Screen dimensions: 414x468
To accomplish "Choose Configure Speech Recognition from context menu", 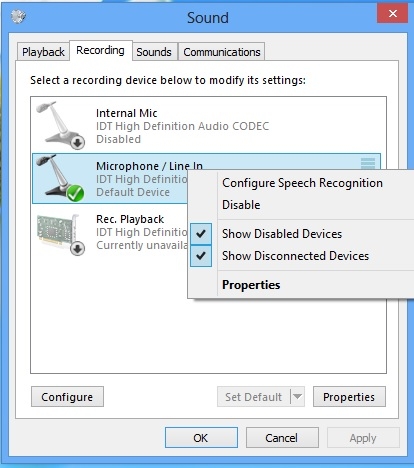I will point(302,183).
